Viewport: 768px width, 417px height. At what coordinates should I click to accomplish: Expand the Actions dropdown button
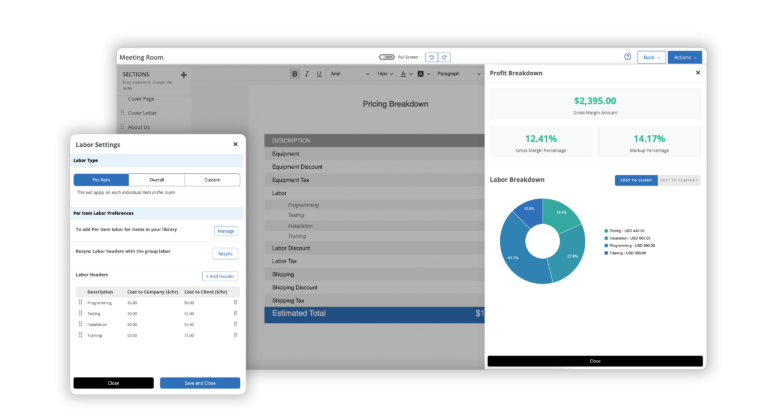(684, 57)
